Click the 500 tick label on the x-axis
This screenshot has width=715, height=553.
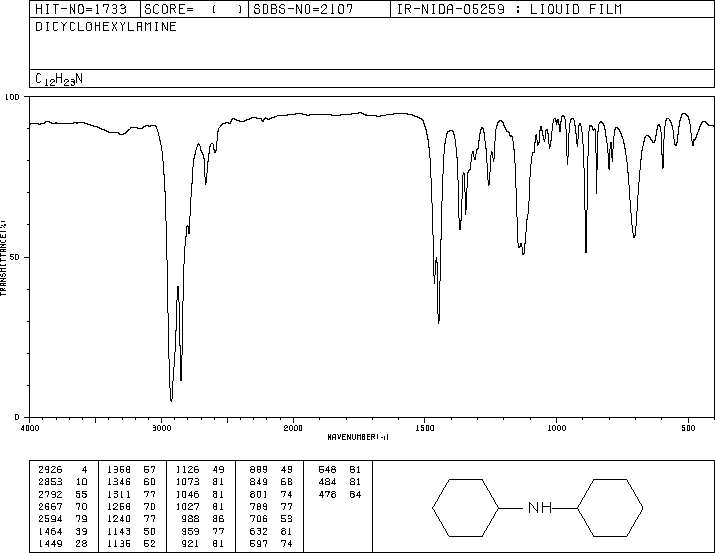click(688, 428)
